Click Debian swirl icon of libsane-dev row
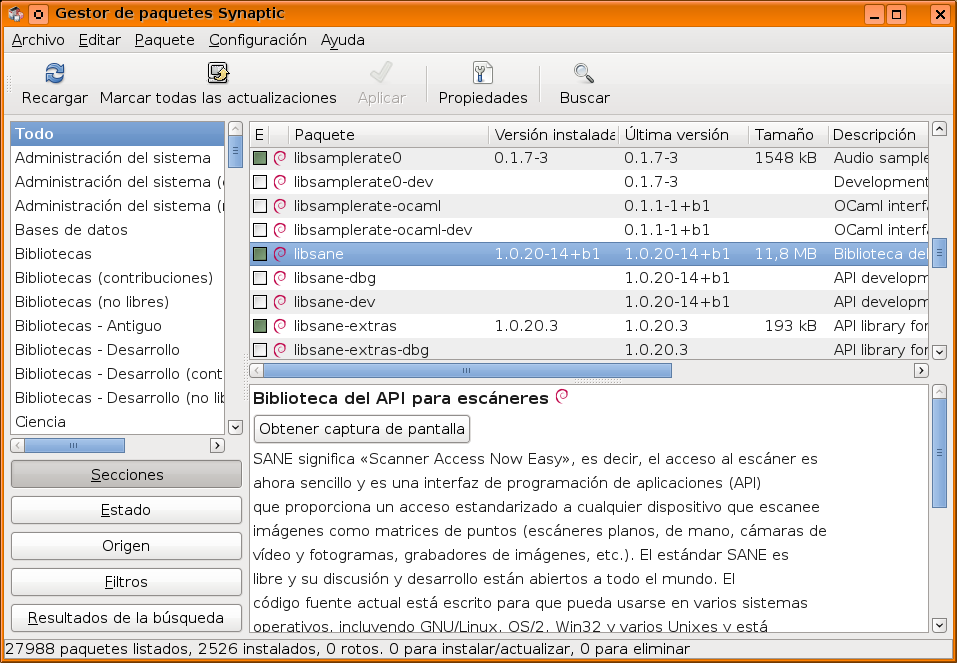Screen dimensions: 957x663 [280, 302]
